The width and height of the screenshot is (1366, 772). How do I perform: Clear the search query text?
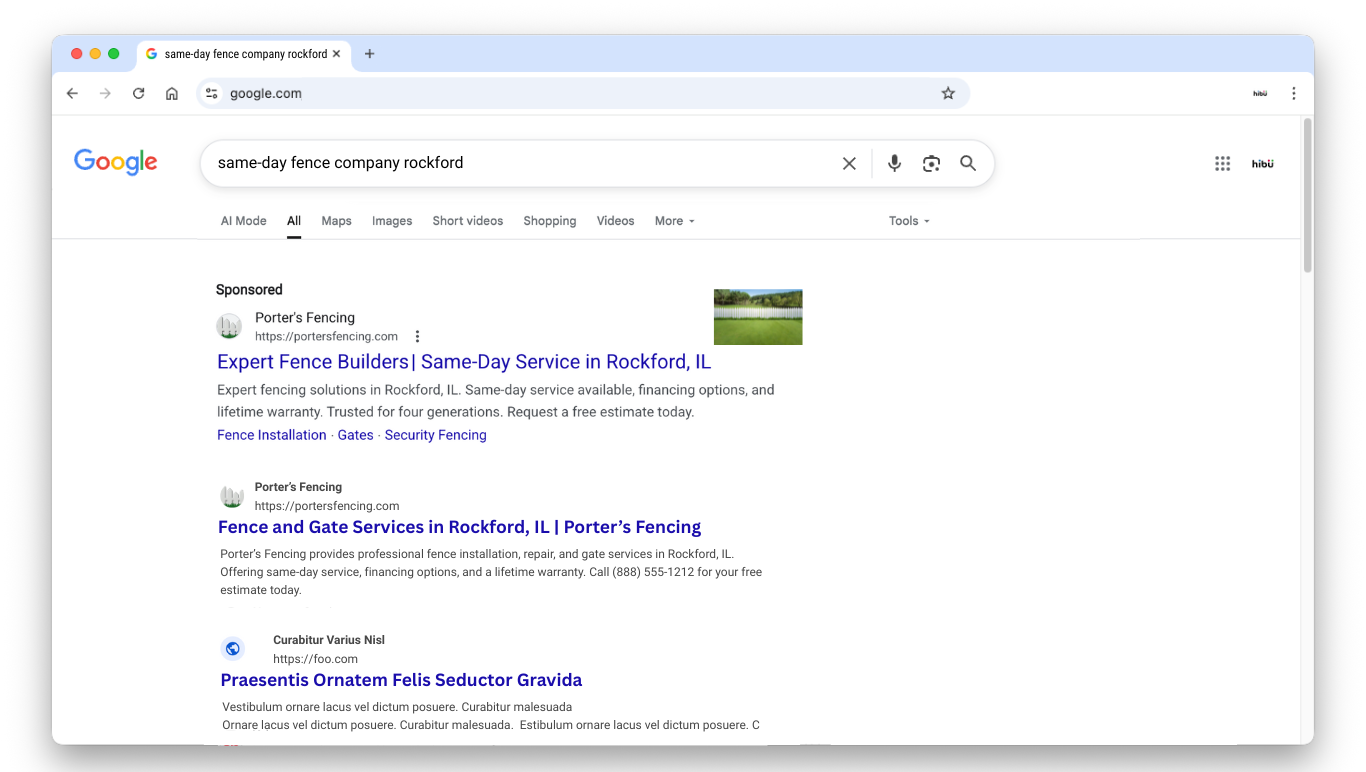(x=849, y=163)
